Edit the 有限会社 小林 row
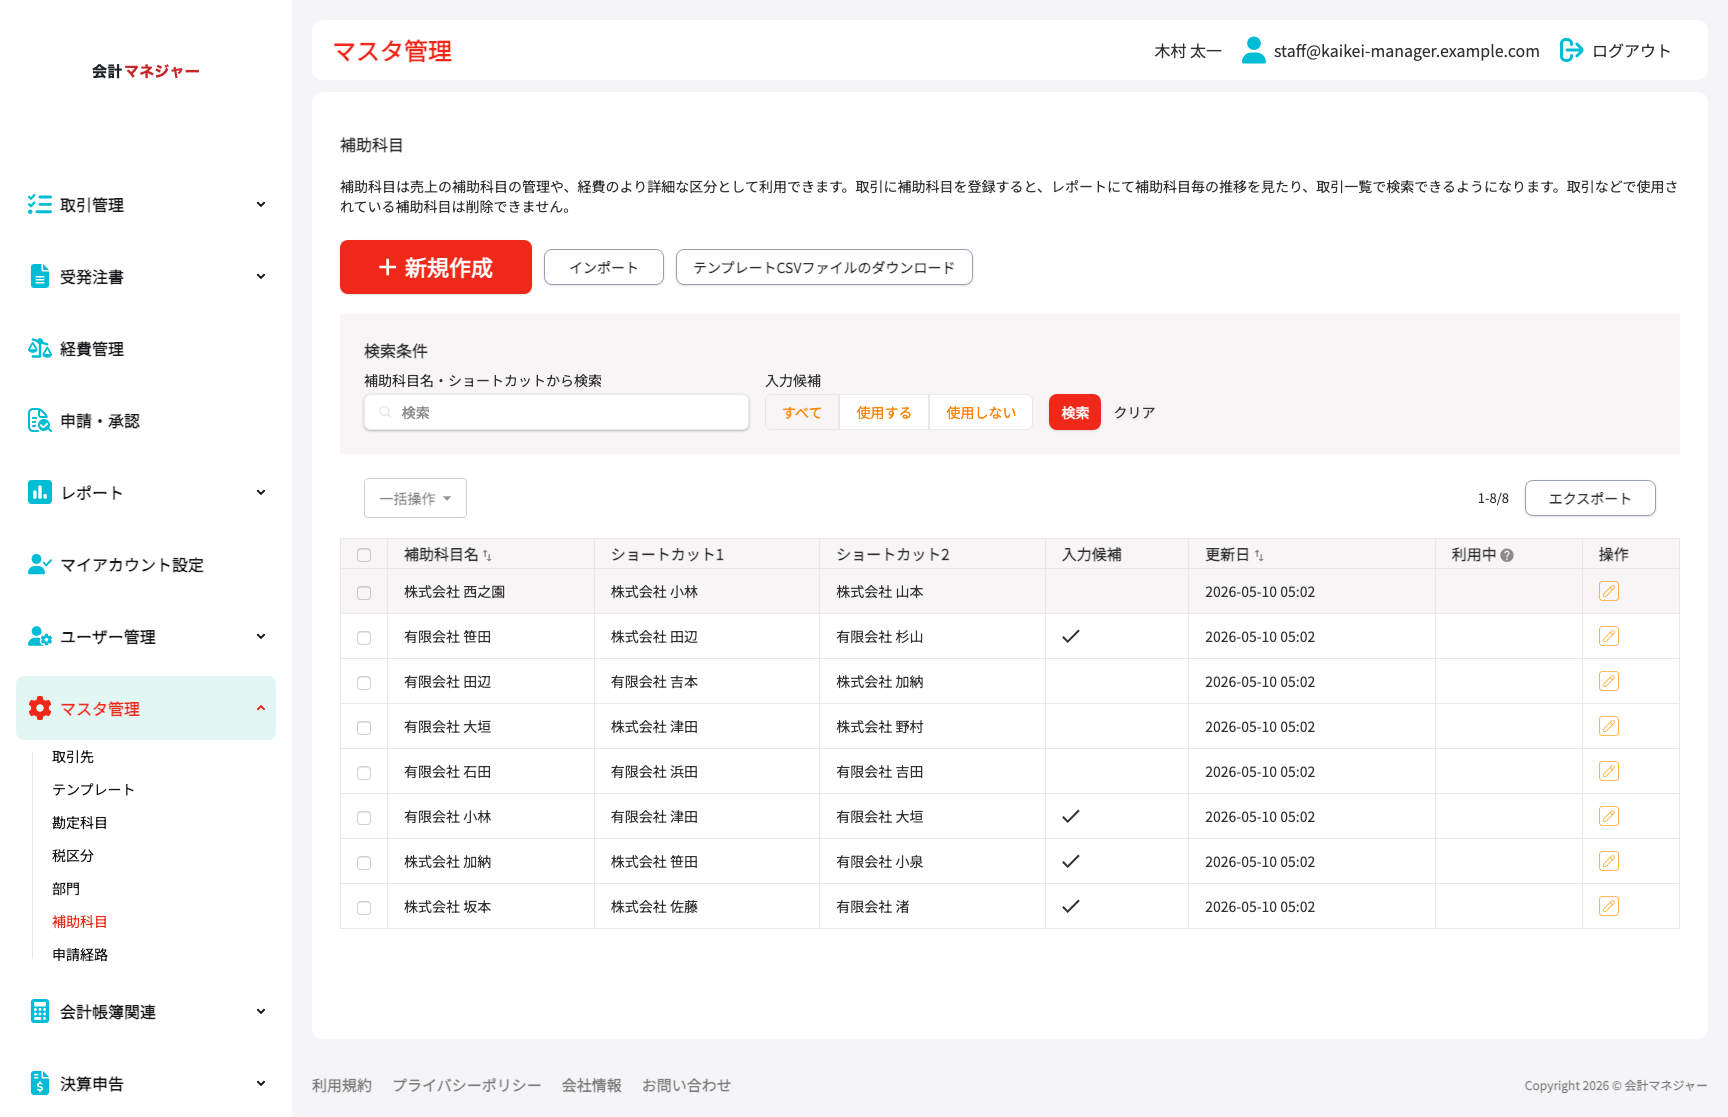This screenshot has width=1728, height=1117. click(x=1609, y=817)
